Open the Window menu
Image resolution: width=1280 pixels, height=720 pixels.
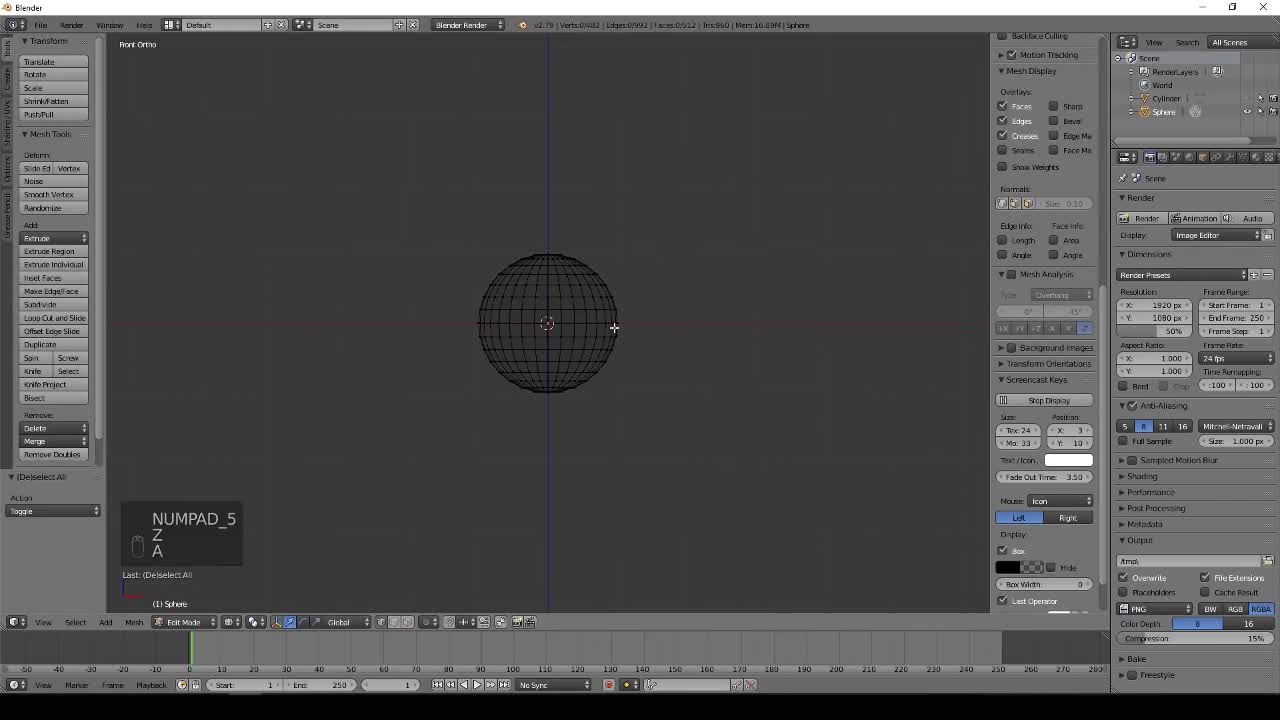[110, 25]
